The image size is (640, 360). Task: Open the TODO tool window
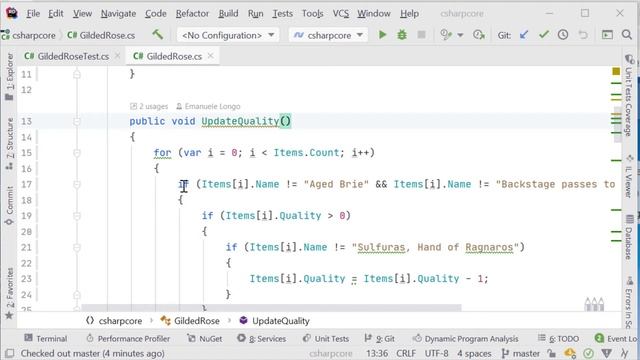tap(558, 338)
